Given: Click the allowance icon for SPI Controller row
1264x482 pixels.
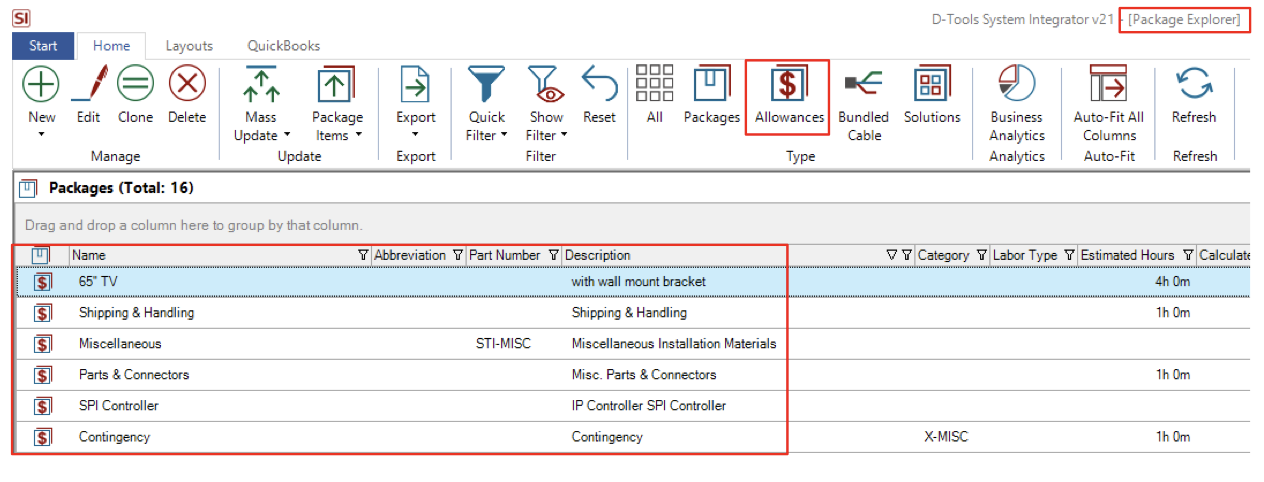Looking at the screenshot, I should tap(43, 406).
